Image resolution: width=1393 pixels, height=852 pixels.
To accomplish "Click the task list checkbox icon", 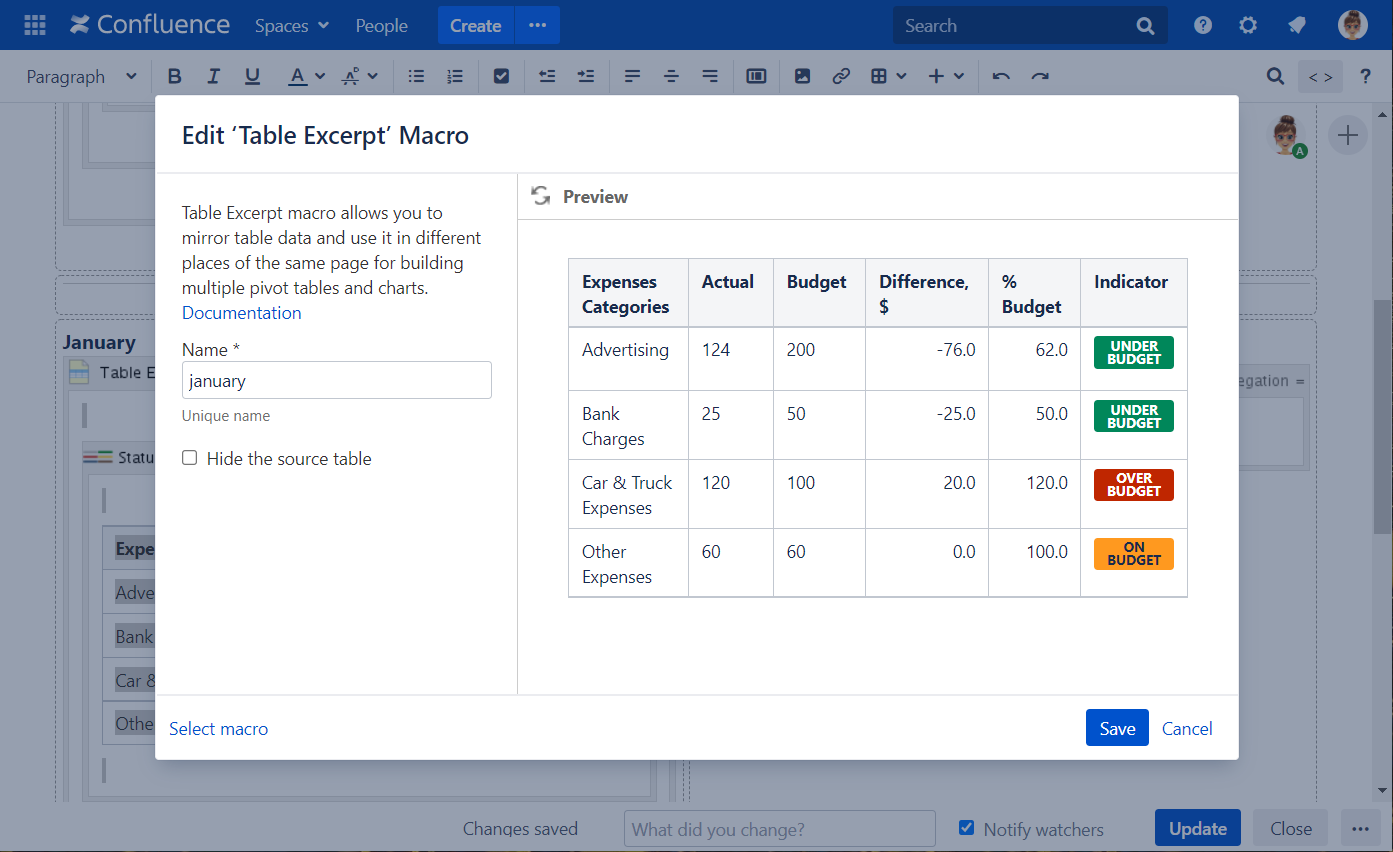I will click(x=502, y=77).
